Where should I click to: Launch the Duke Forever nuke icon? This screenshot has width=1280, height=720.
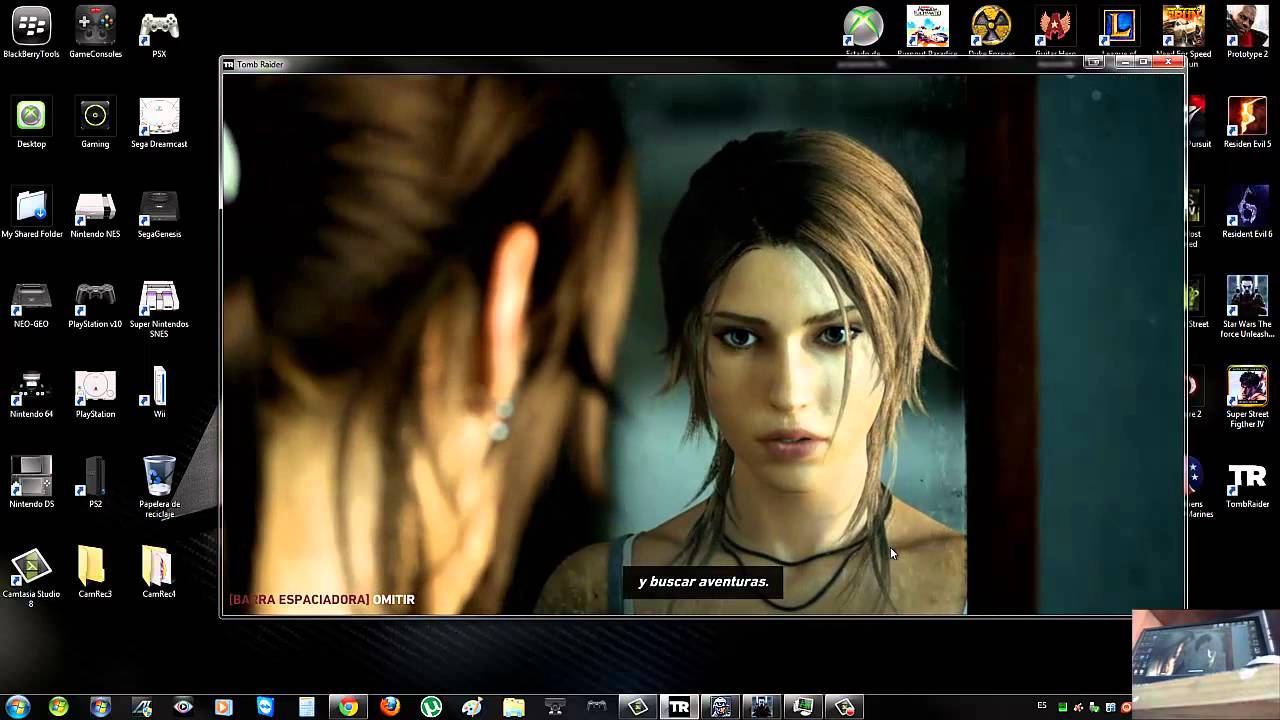click(x=991, y=32)
